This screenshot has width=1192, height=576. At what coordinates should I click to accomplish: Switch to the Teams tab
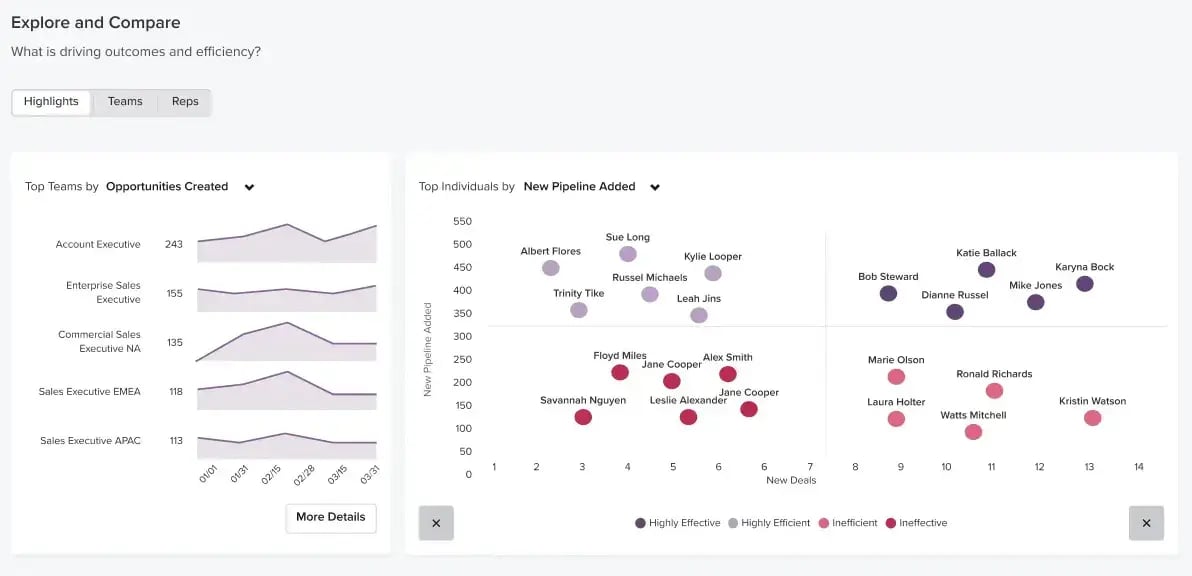pos(124,101)
